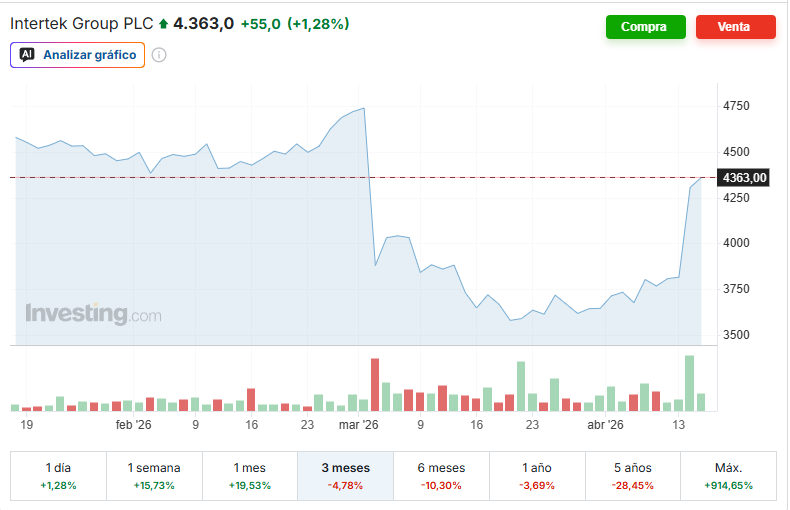Click the 4363,00 price label on axis
This screenshot has width=790, height=510.
pos(744,177)
